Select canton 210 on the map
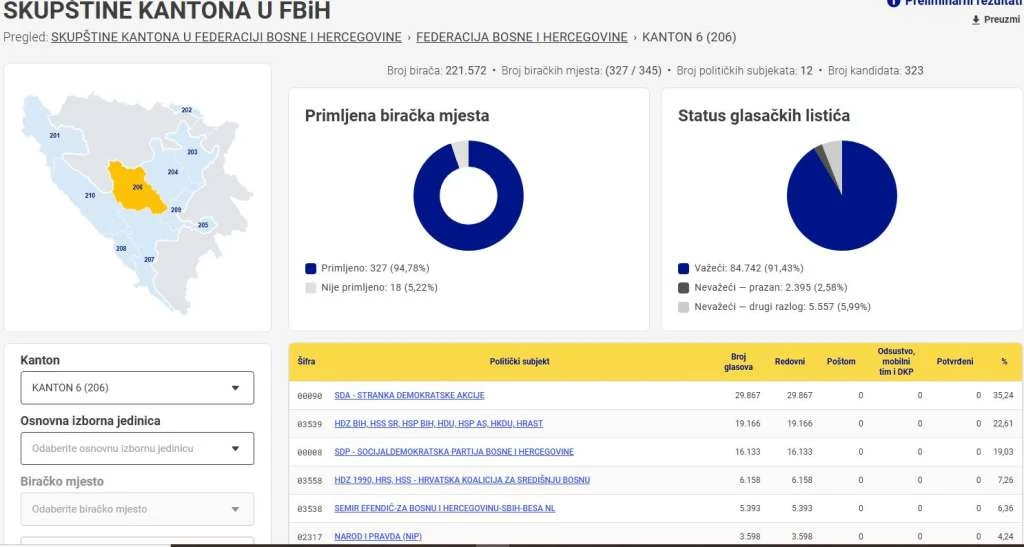 click(x=90, y=195)
